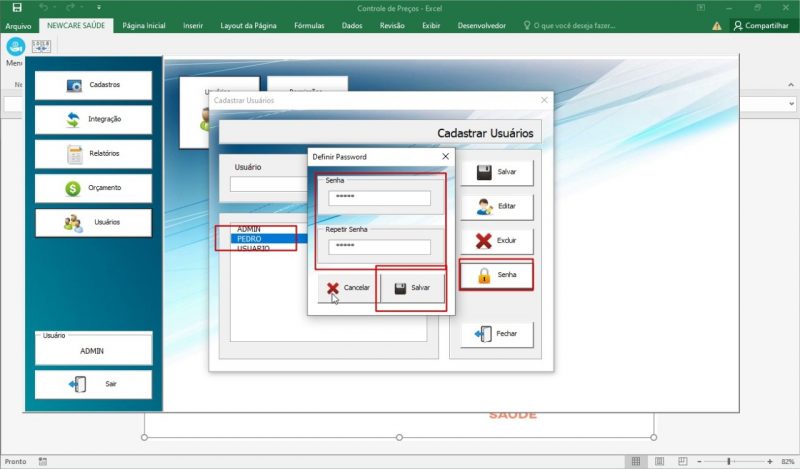Open the Orçamento module
800x469 pixels.
[93, 188]
